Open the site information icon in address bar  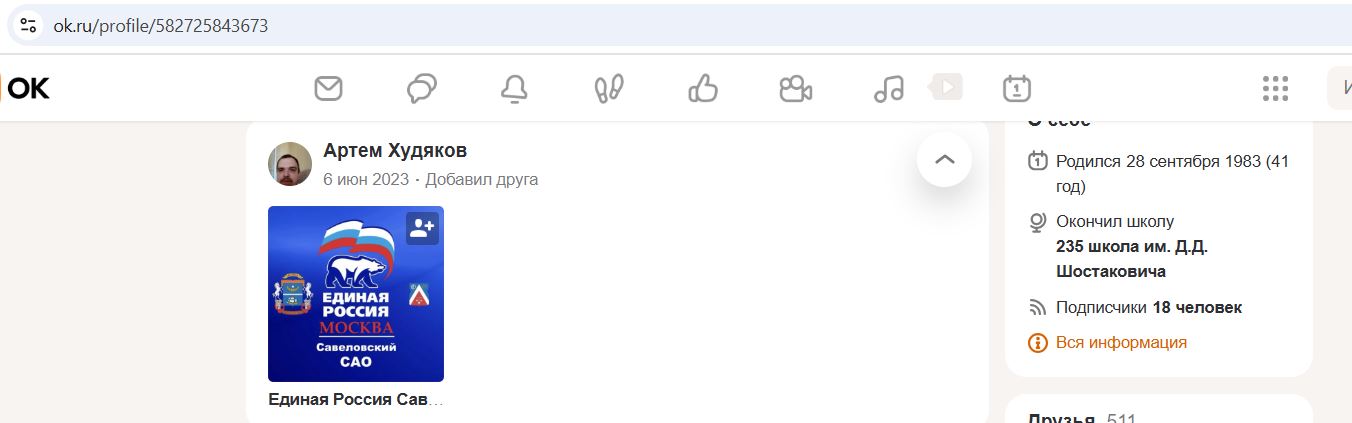click(28, 26)
